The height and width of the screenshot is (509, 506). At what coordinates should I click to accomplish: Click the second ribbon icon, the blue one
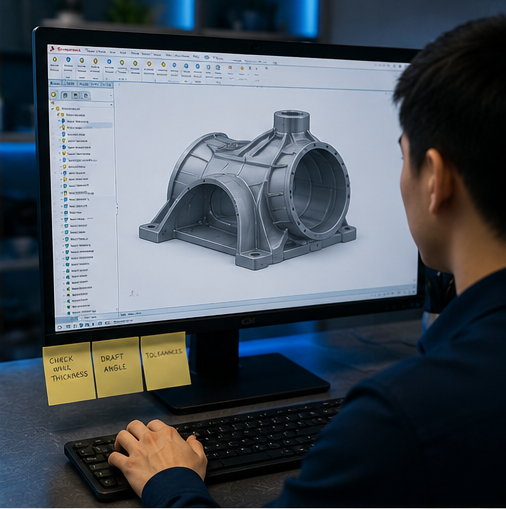[x=68, y=60]
